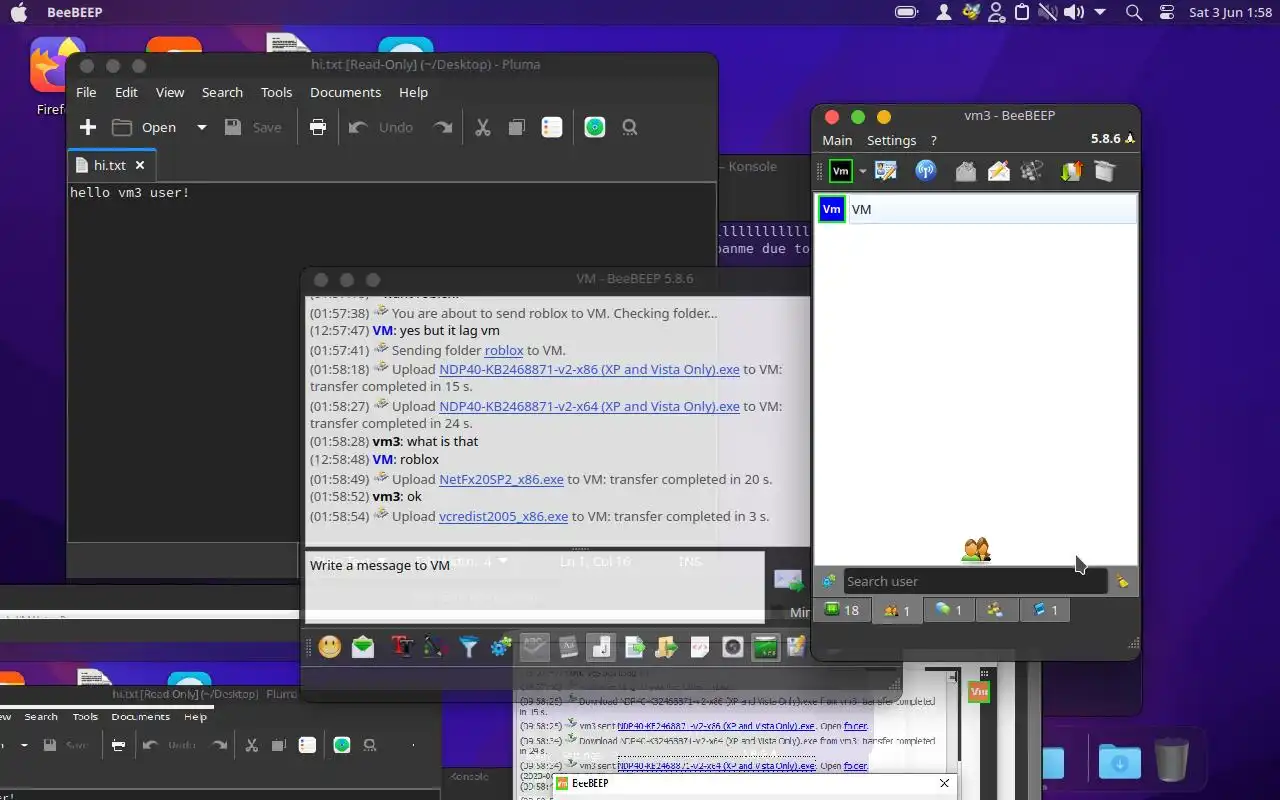Open vcredist2005_x86.exe link

click(x=503, y=516)
